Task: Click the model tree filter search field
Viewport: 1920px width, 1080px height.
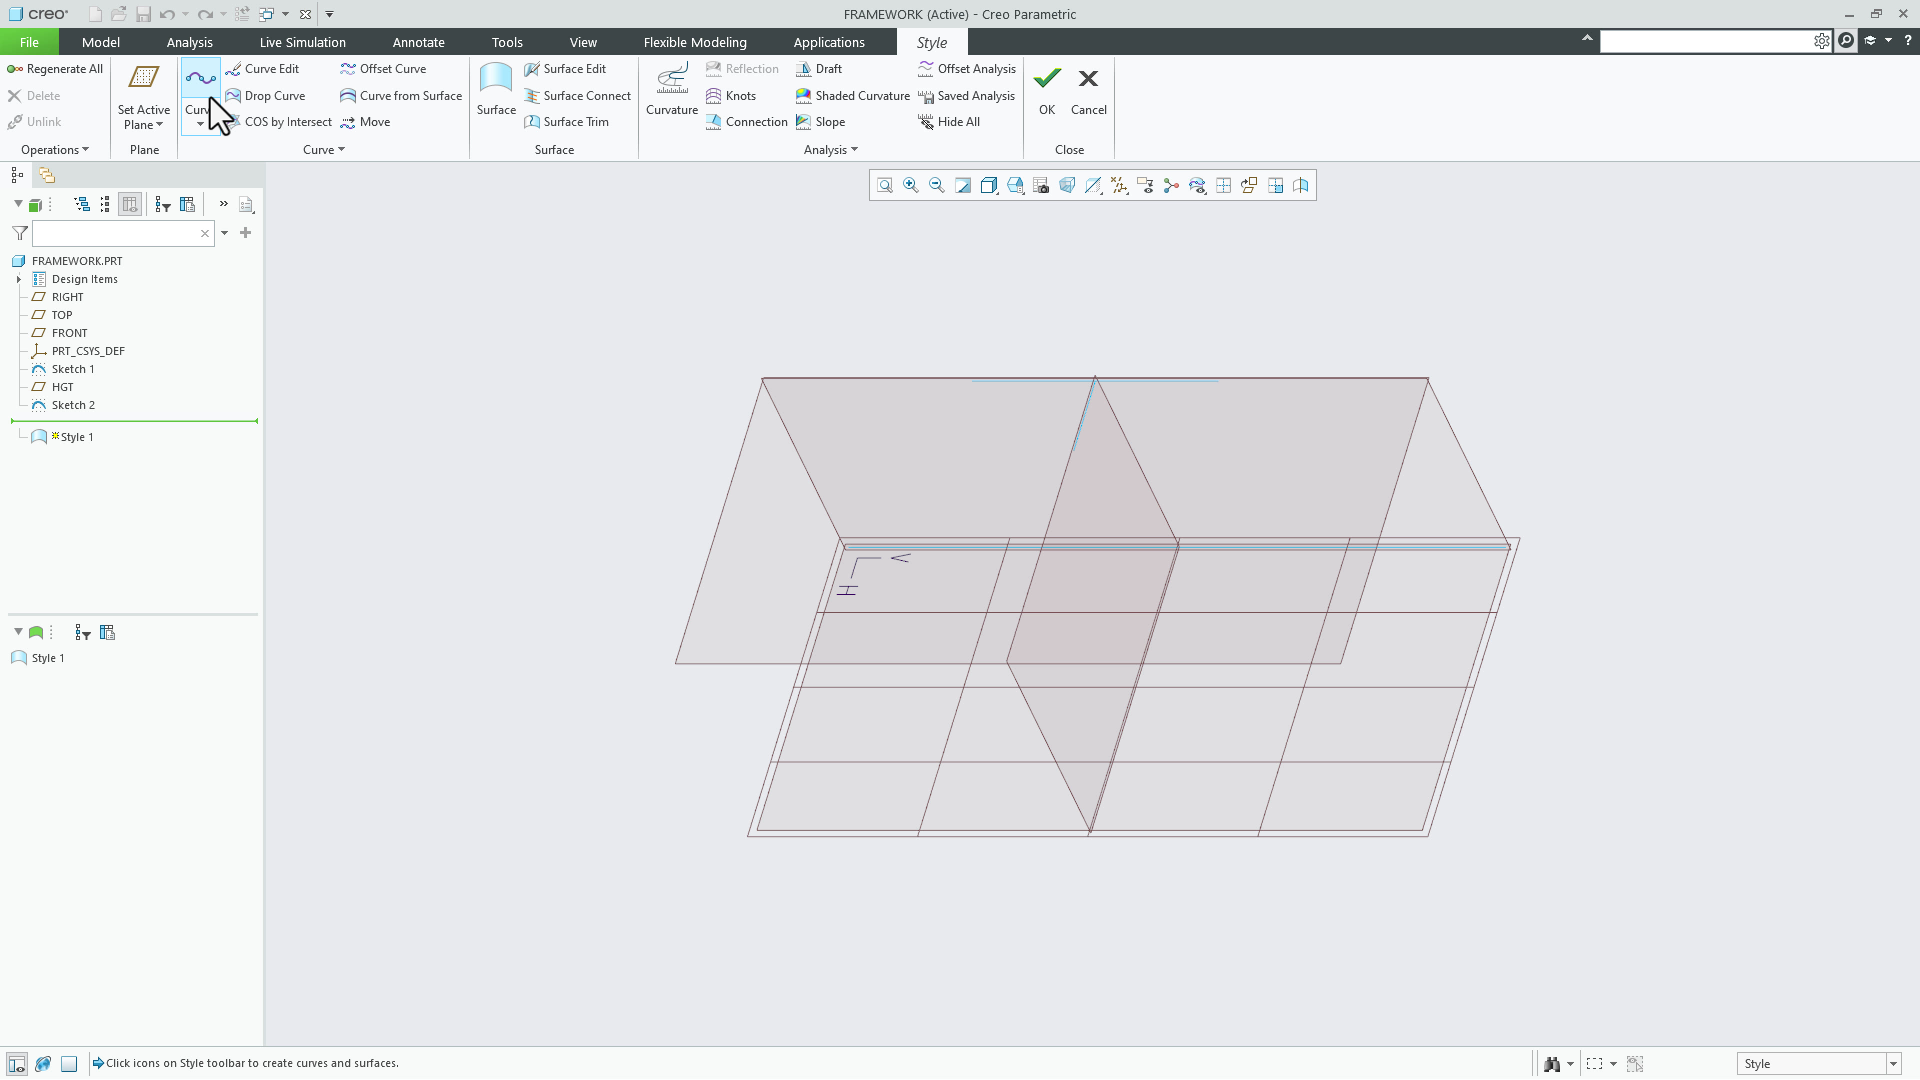Action: pyautogui.click(x=123, y=233)
